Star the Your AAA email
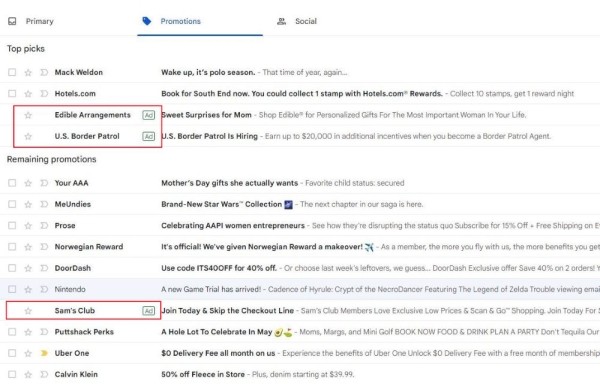Viewport: 600px width, 384px height. coord(28,183)
